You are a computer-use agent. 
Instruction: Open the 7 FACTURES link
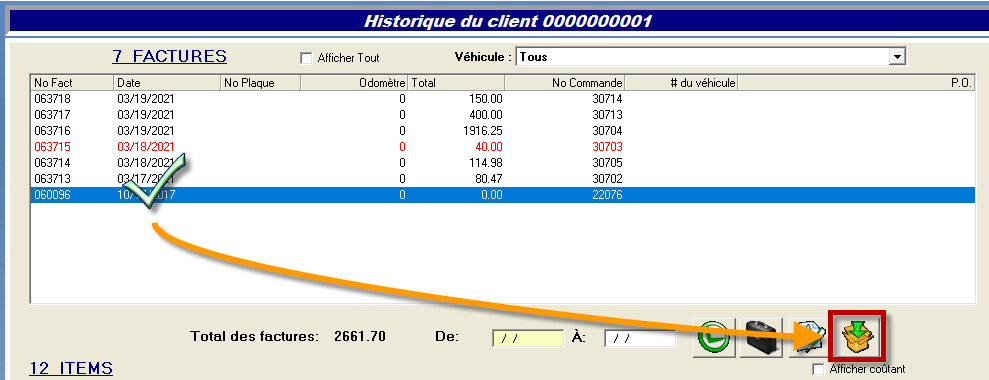[x=170, y=56]
